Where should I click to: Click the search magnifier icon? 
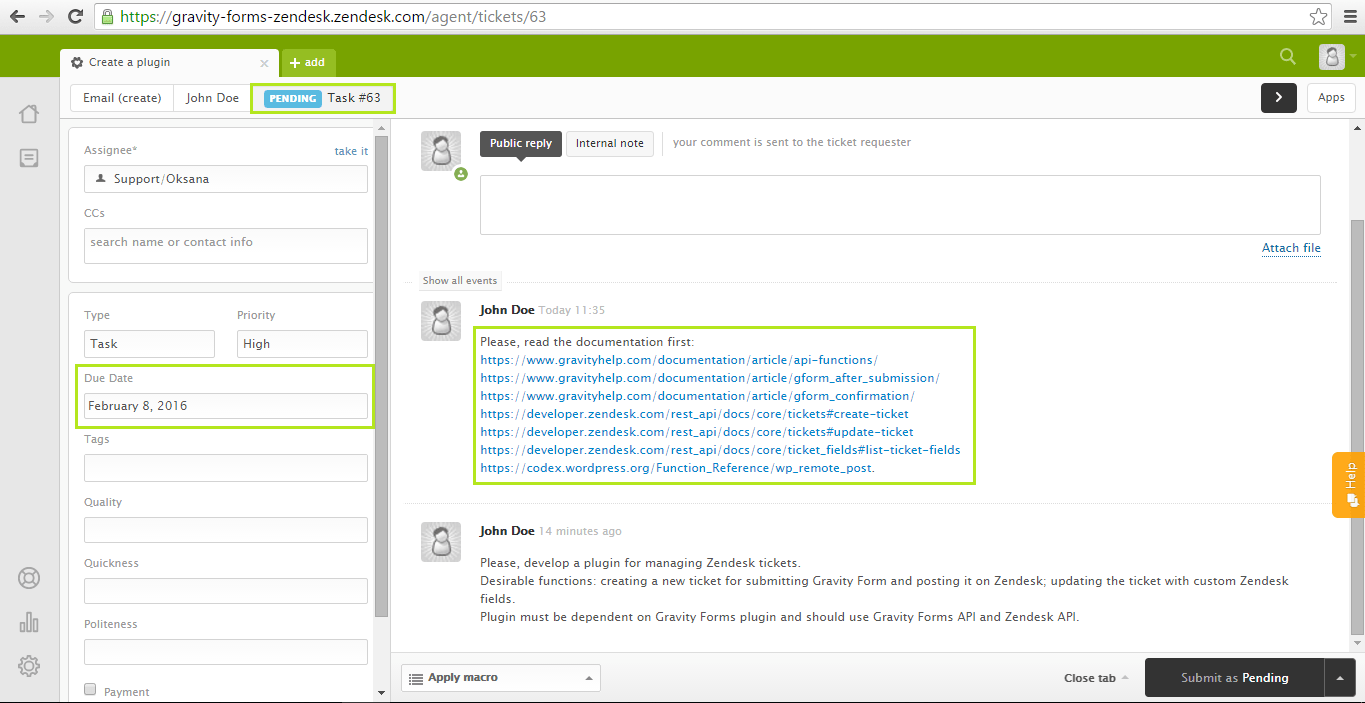coord(1288,56)
